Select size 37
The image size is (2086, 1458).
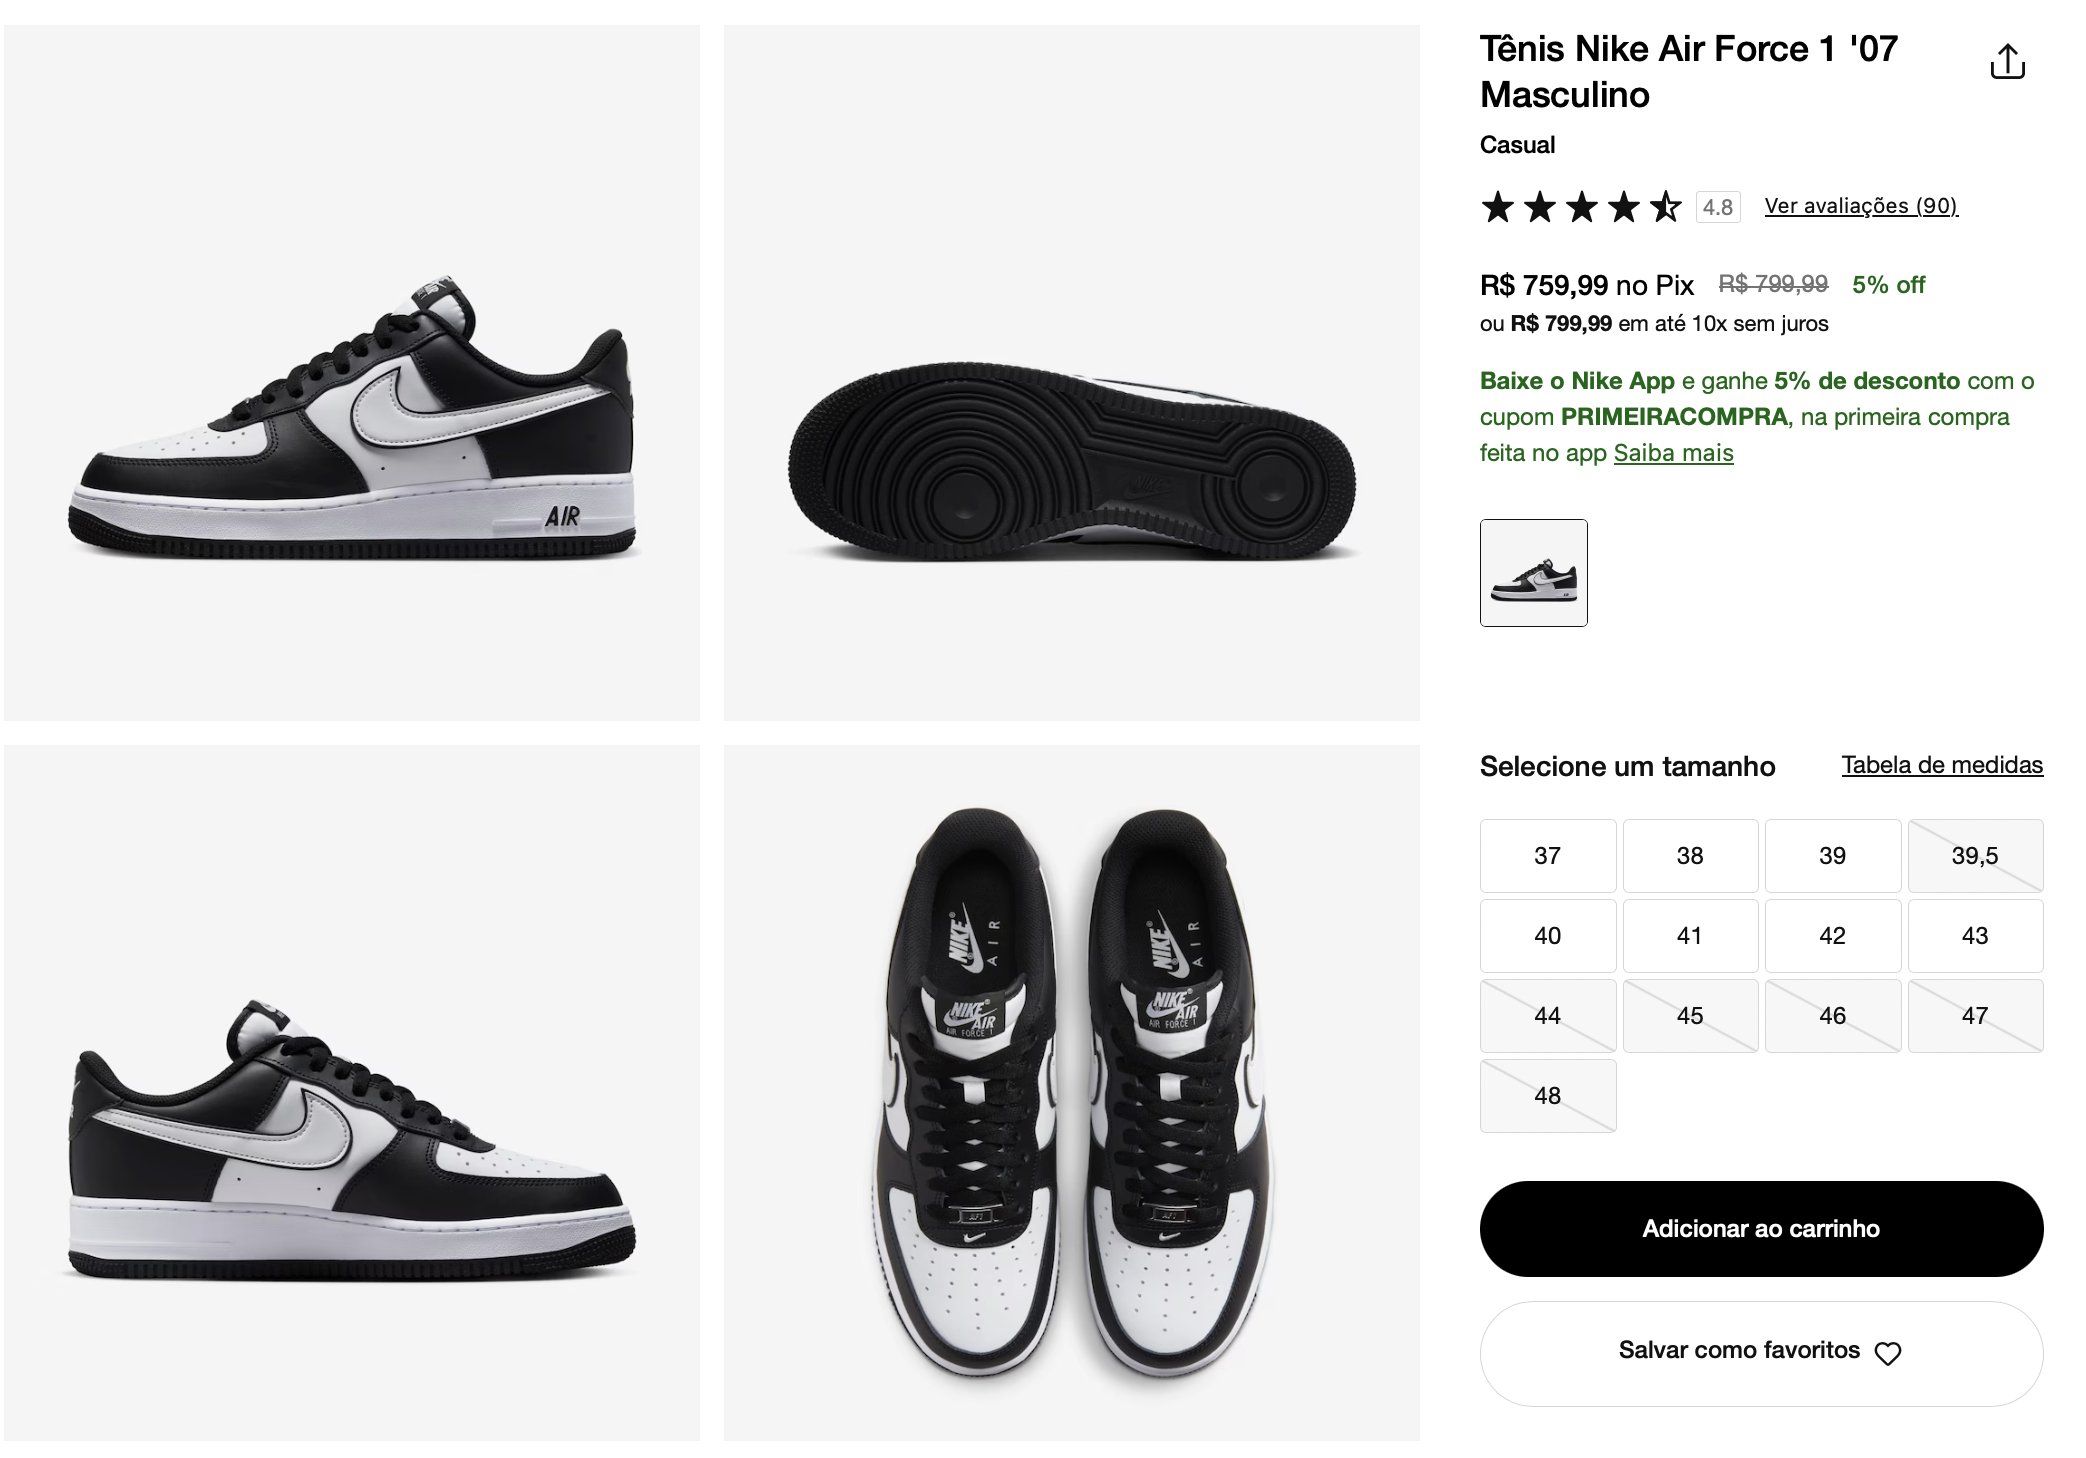[1548, 856]
